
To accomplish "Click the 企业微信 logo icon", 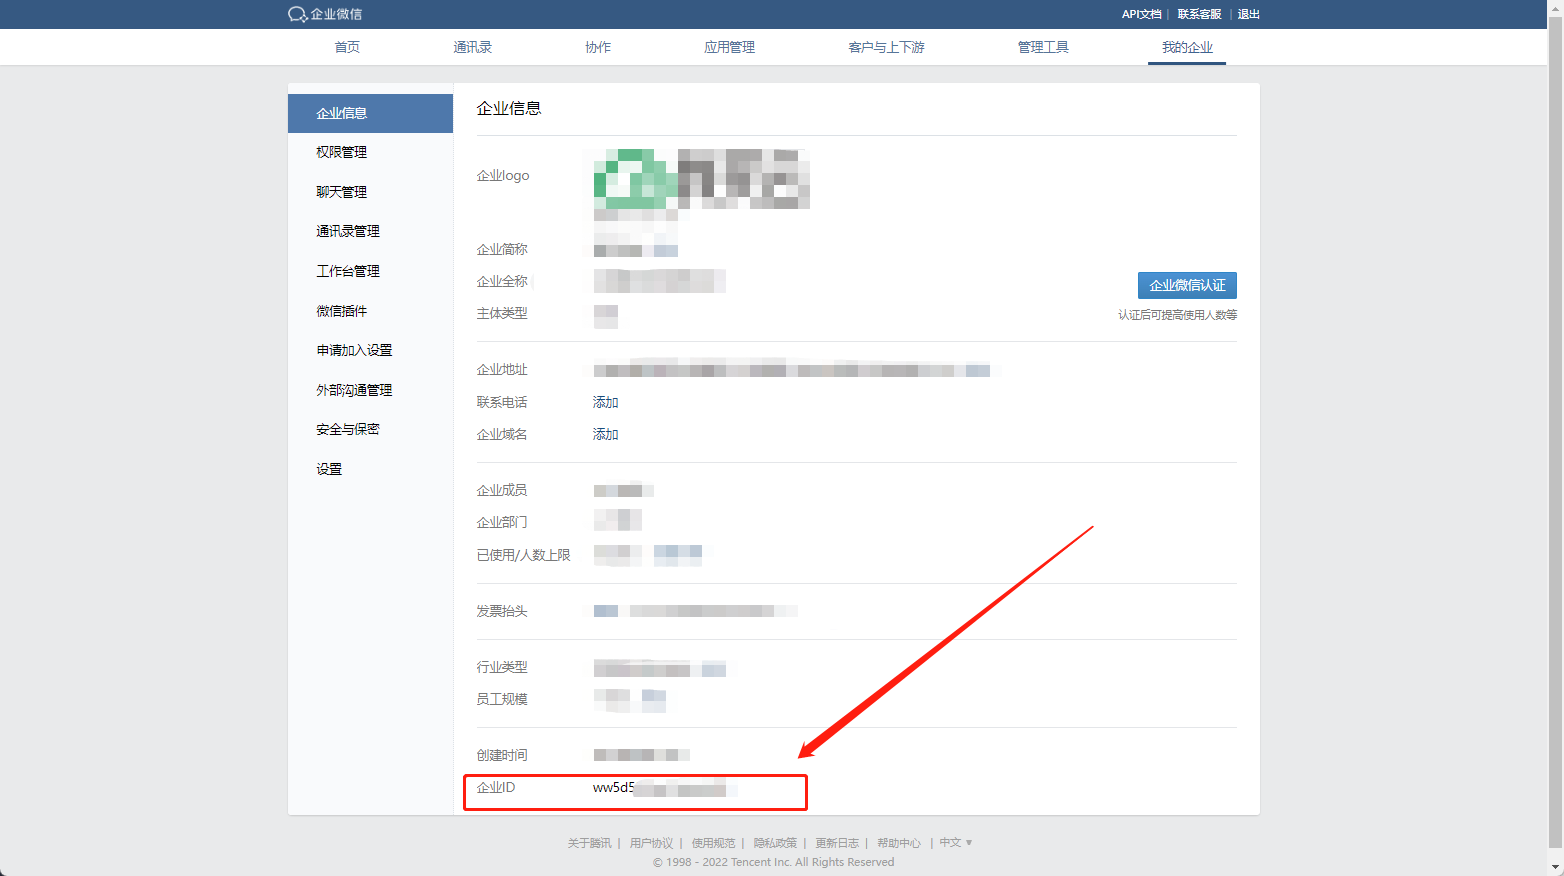I will [x=297, y=14].
